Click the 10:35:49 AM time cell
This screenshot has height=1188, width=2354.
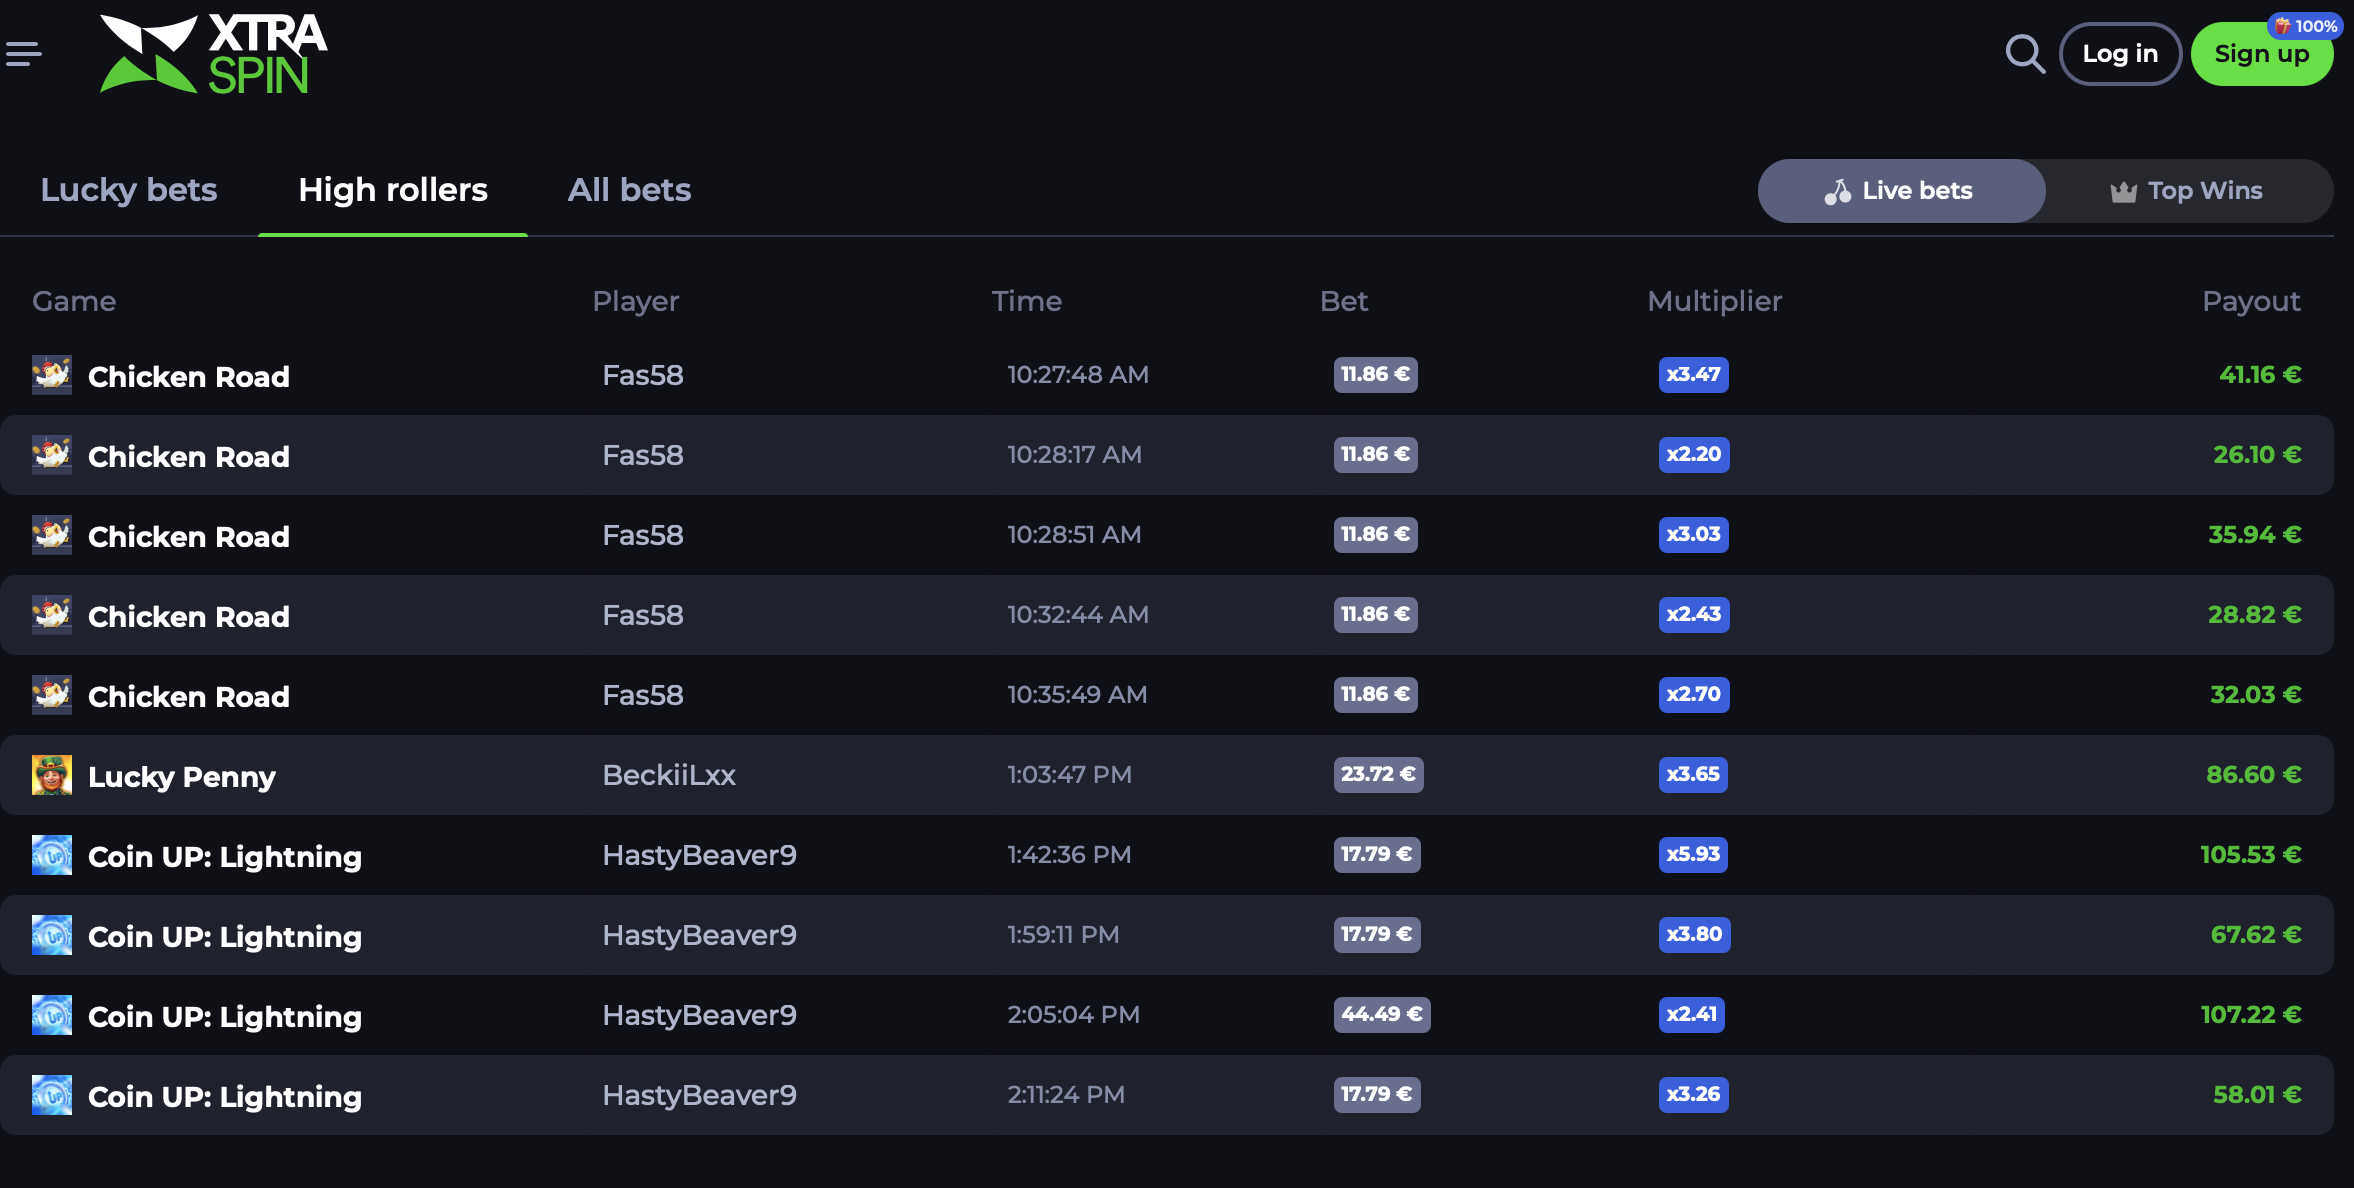(x=1077, y=695)
